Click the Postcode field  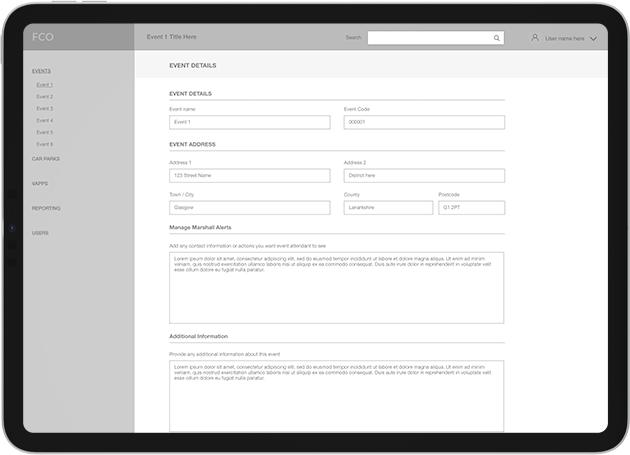click(x=471, y=208)
